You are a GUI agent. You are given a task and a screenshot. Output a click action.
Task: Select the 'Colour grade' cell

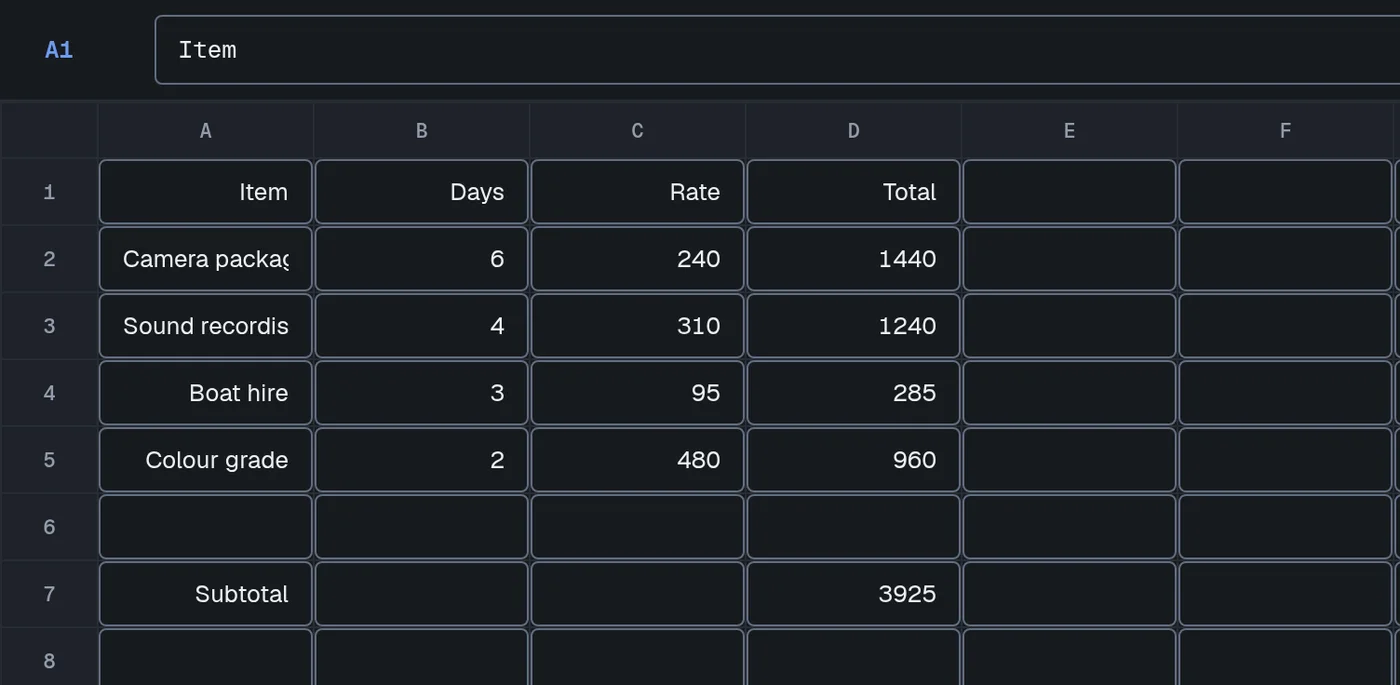coord(206,460)
